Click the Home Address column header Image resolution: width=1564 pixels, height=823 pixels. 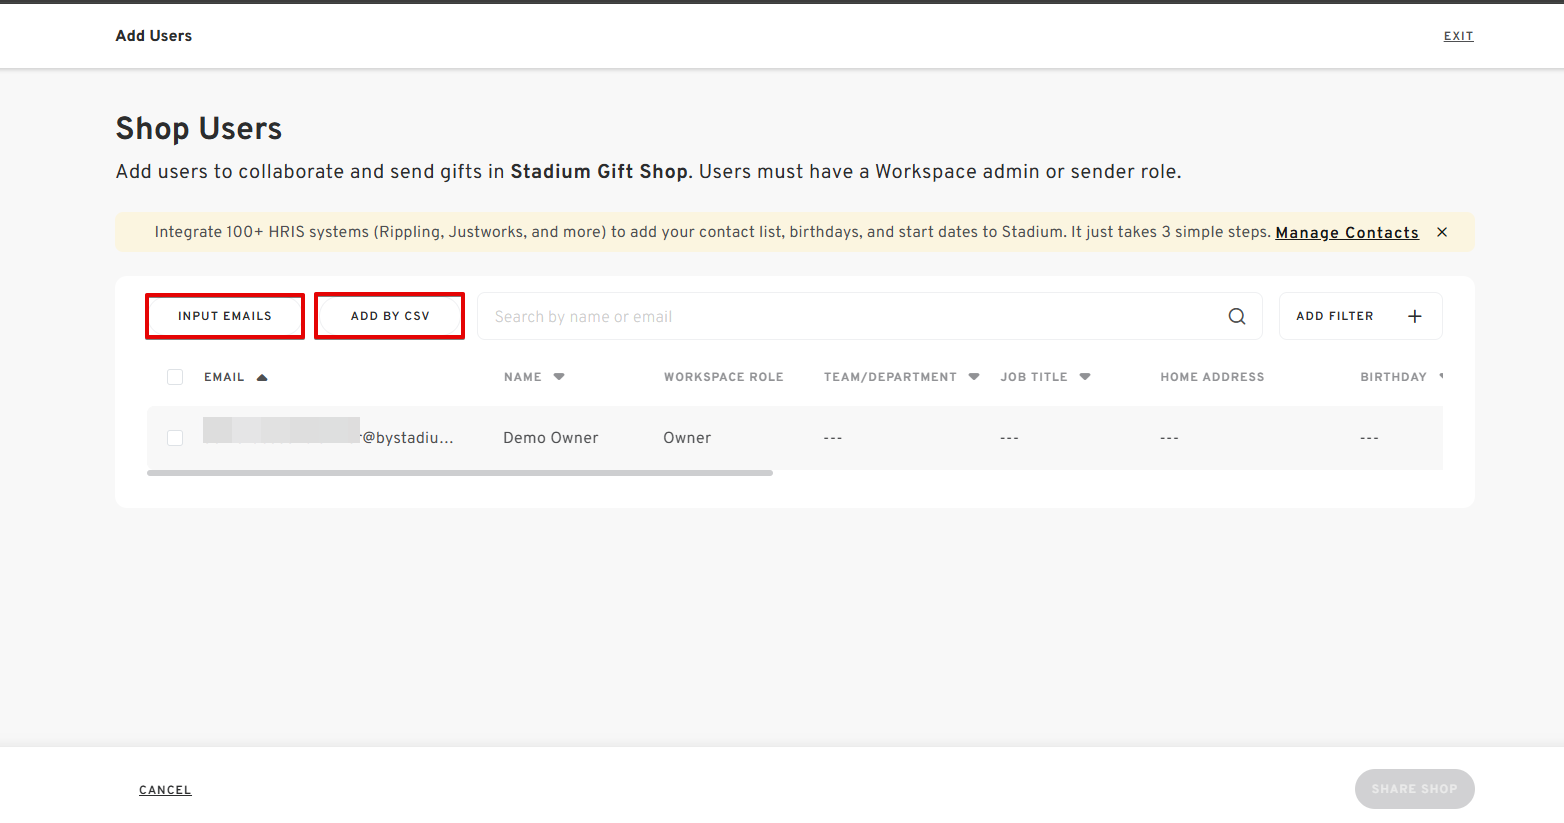[x=1212, y=377]
